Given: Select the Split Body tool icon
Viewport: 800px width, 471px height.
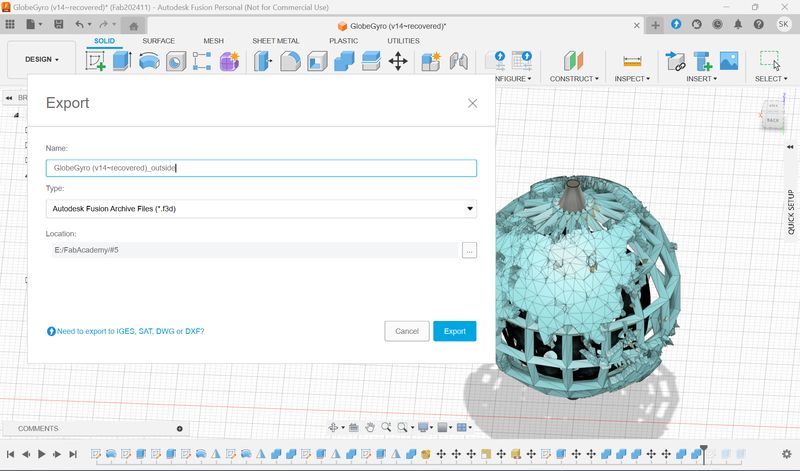Looking at the screenshot, I should (x=371, y=62).
